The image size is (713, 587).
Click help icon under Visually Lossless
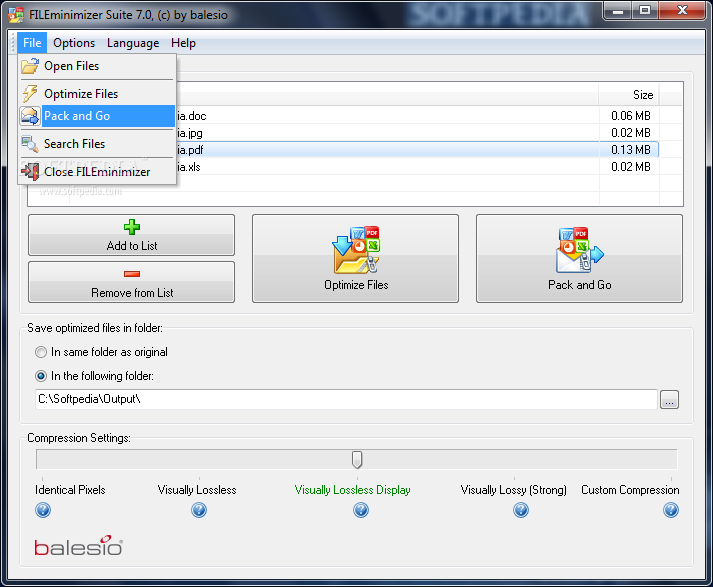click(199, 510)
